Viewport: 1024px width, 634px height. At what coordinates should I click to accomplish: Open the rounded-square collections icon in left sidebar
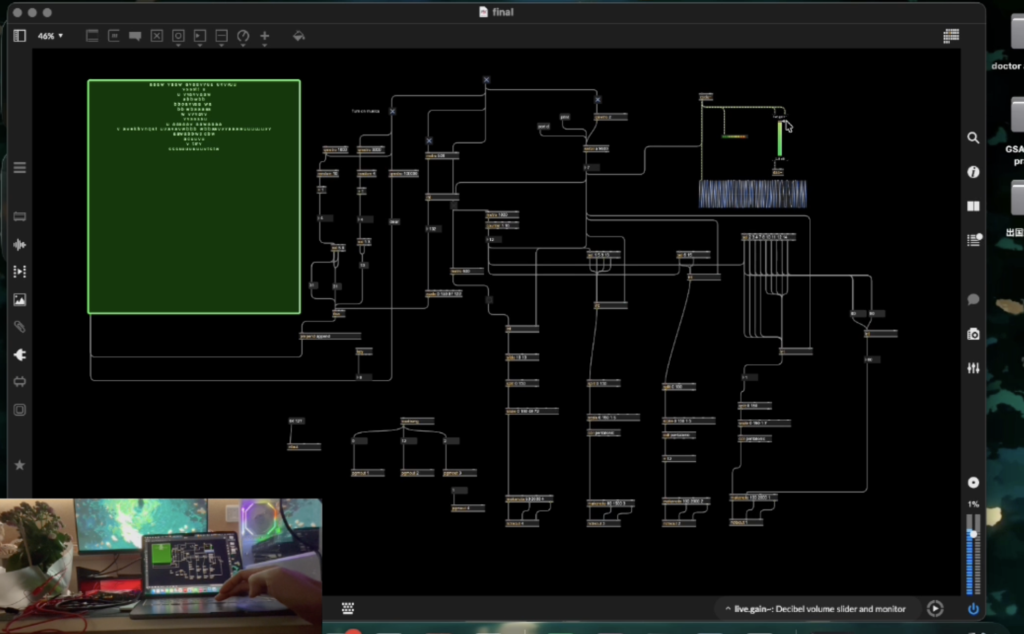20,410
